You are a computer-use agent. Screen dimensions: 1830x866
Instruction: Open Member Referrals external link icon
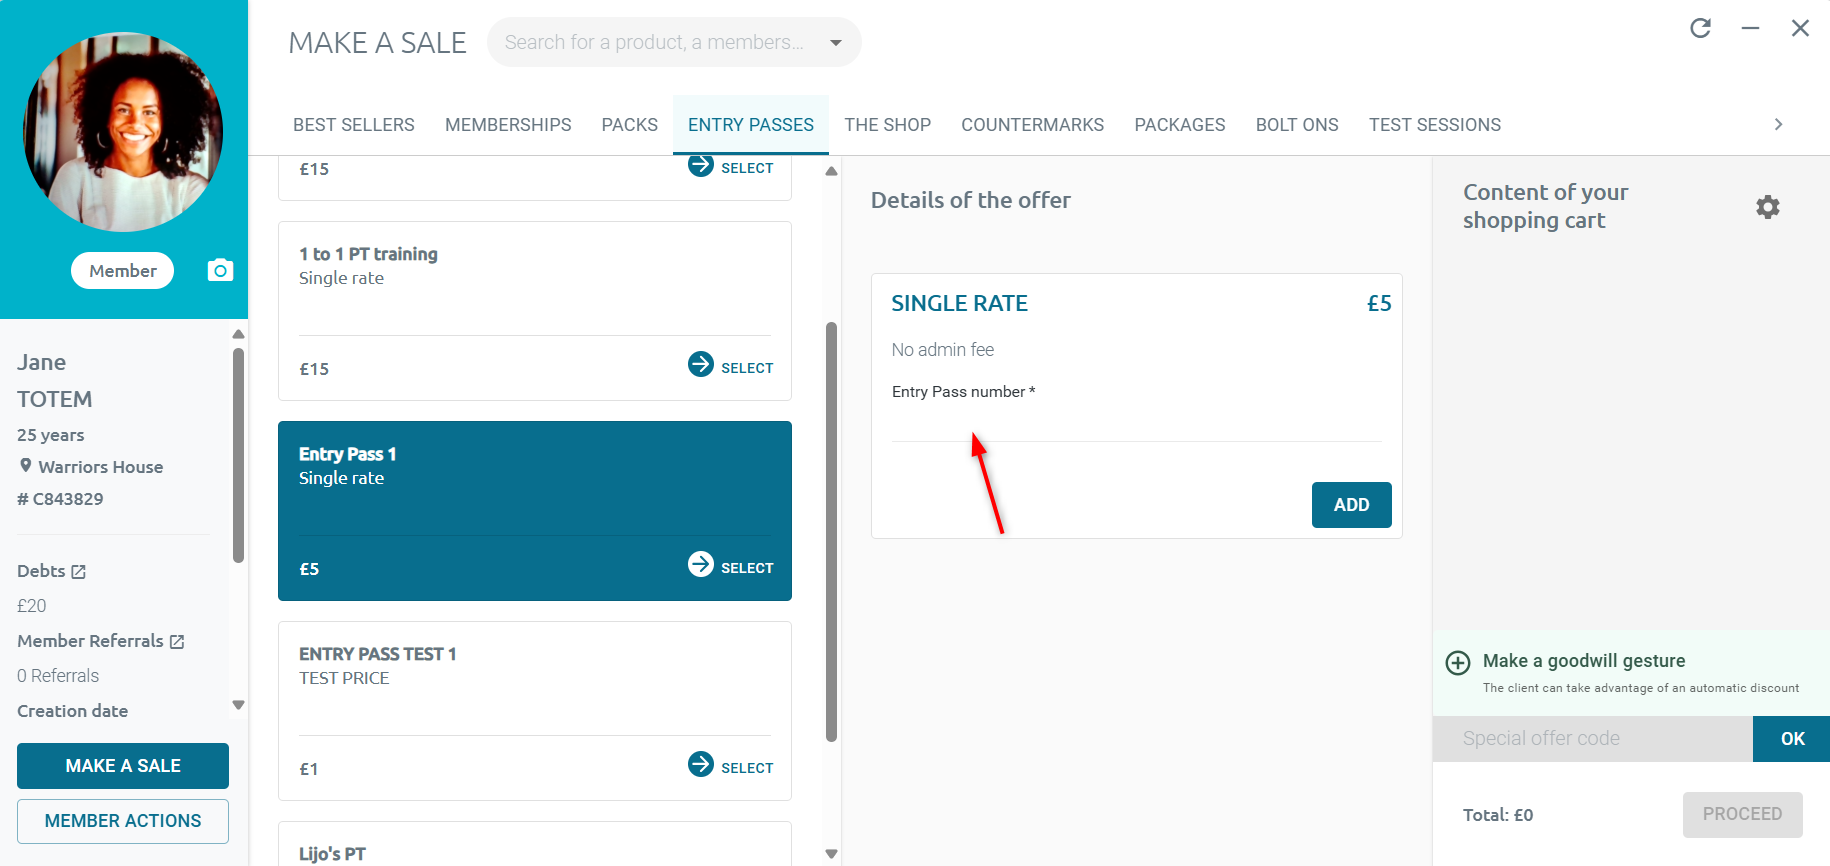177,642
